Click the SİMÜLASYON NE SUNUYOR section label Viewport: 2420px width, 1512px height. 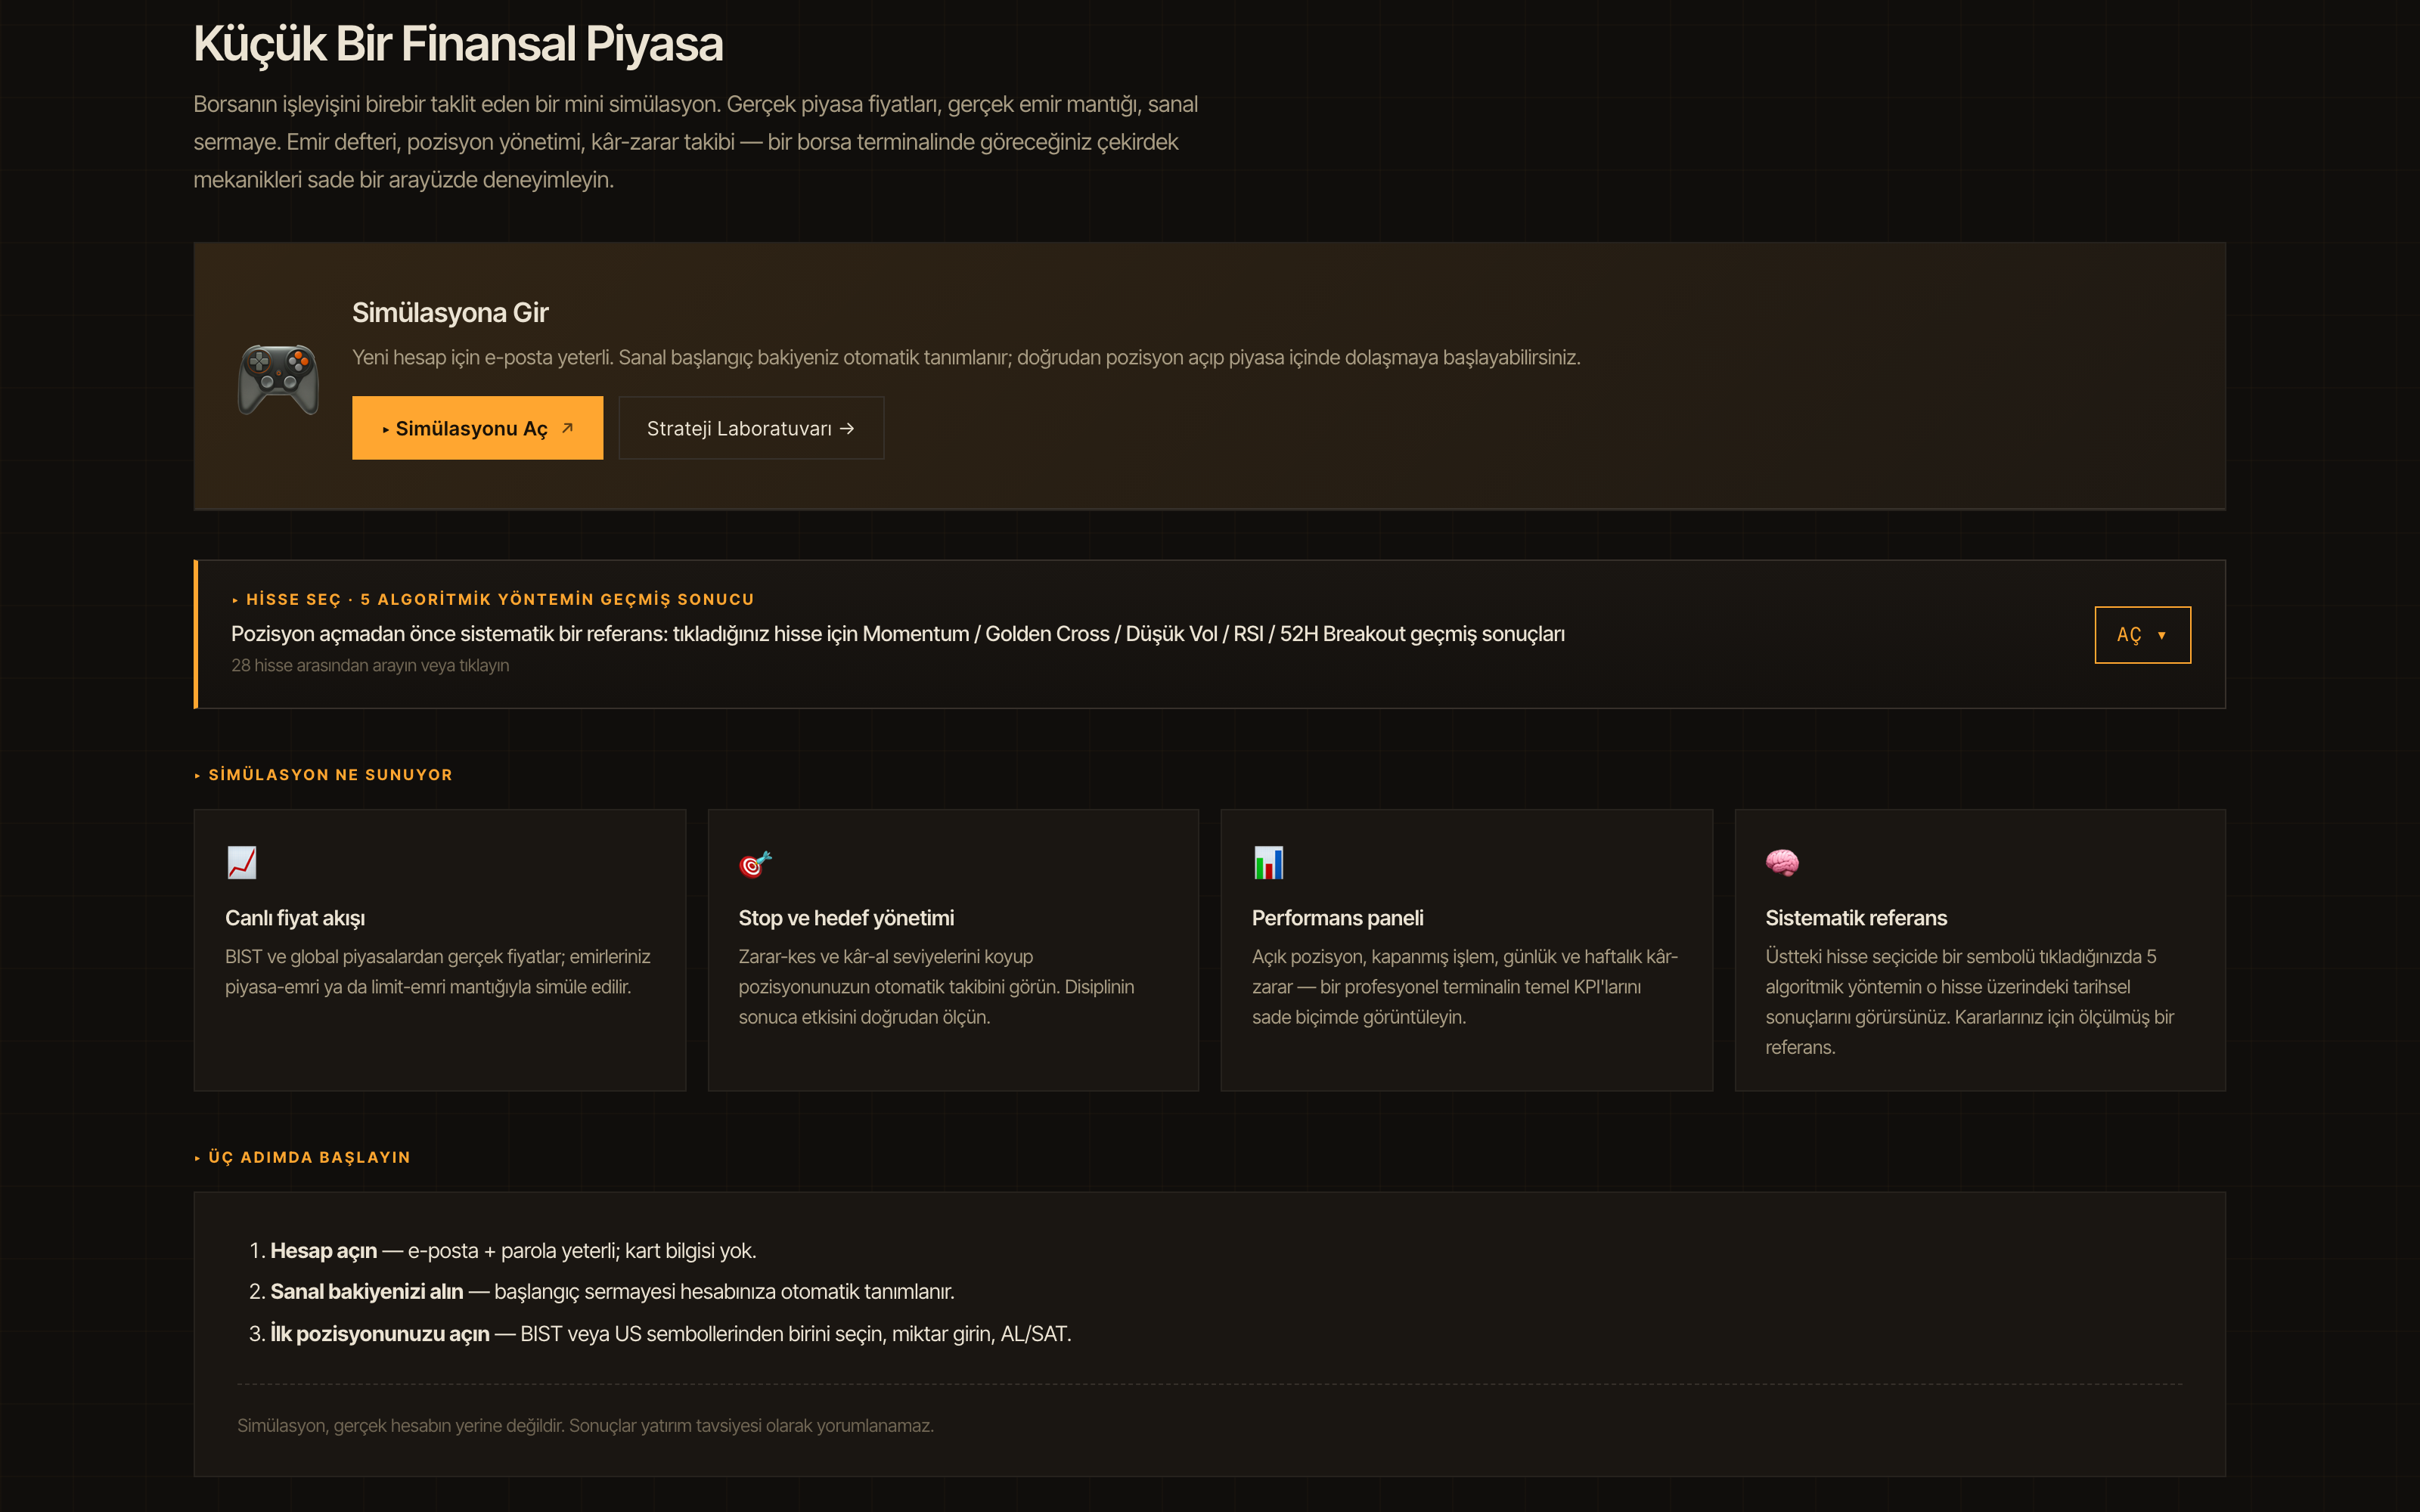click(x=323, y=775)
